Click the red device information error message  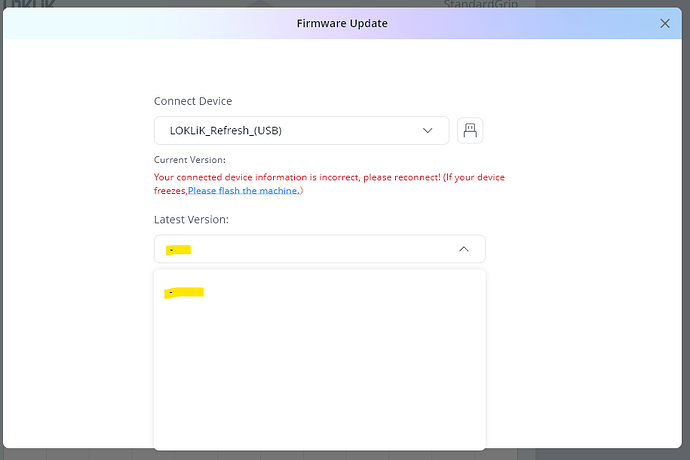(329, 184)
